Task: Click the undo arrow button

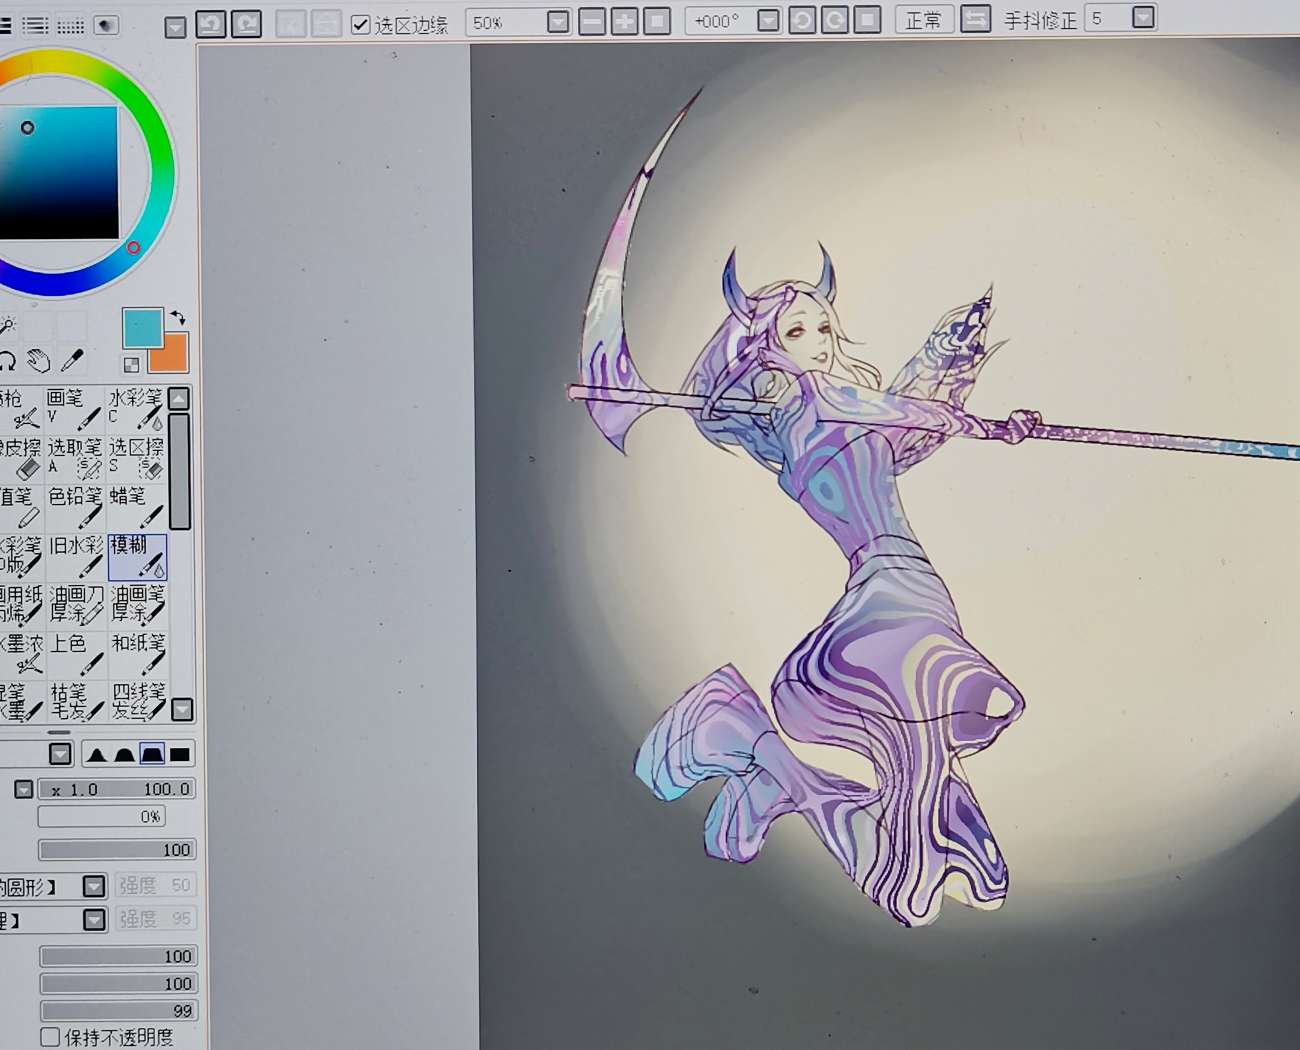Action: (x=210, y=23)
